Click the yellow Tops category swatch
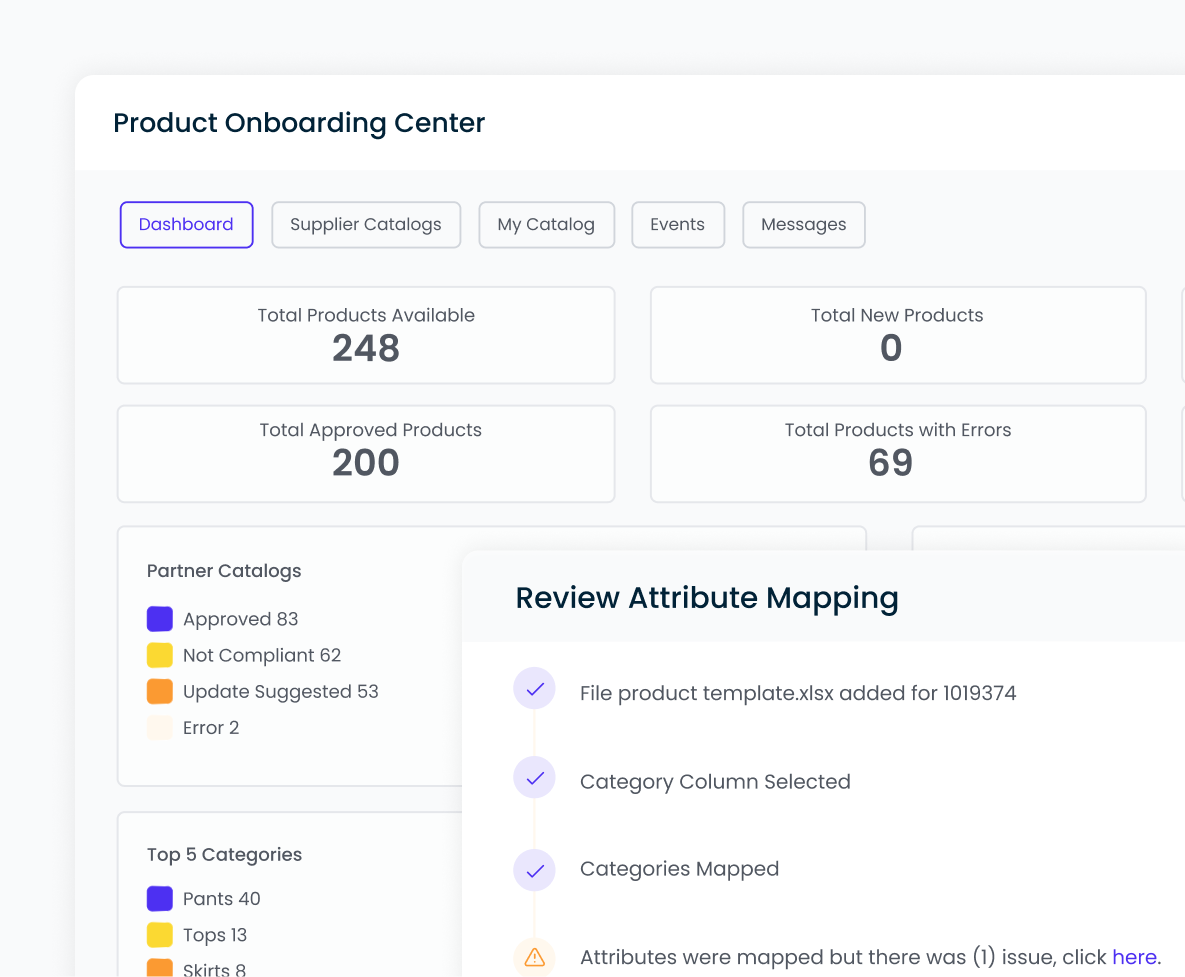 (160, 935)
